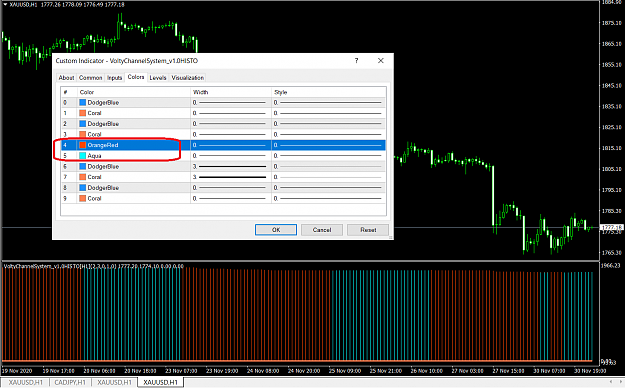Switch to the Common tab
This screenshot has width=625, height=388.
pos(90,78)
